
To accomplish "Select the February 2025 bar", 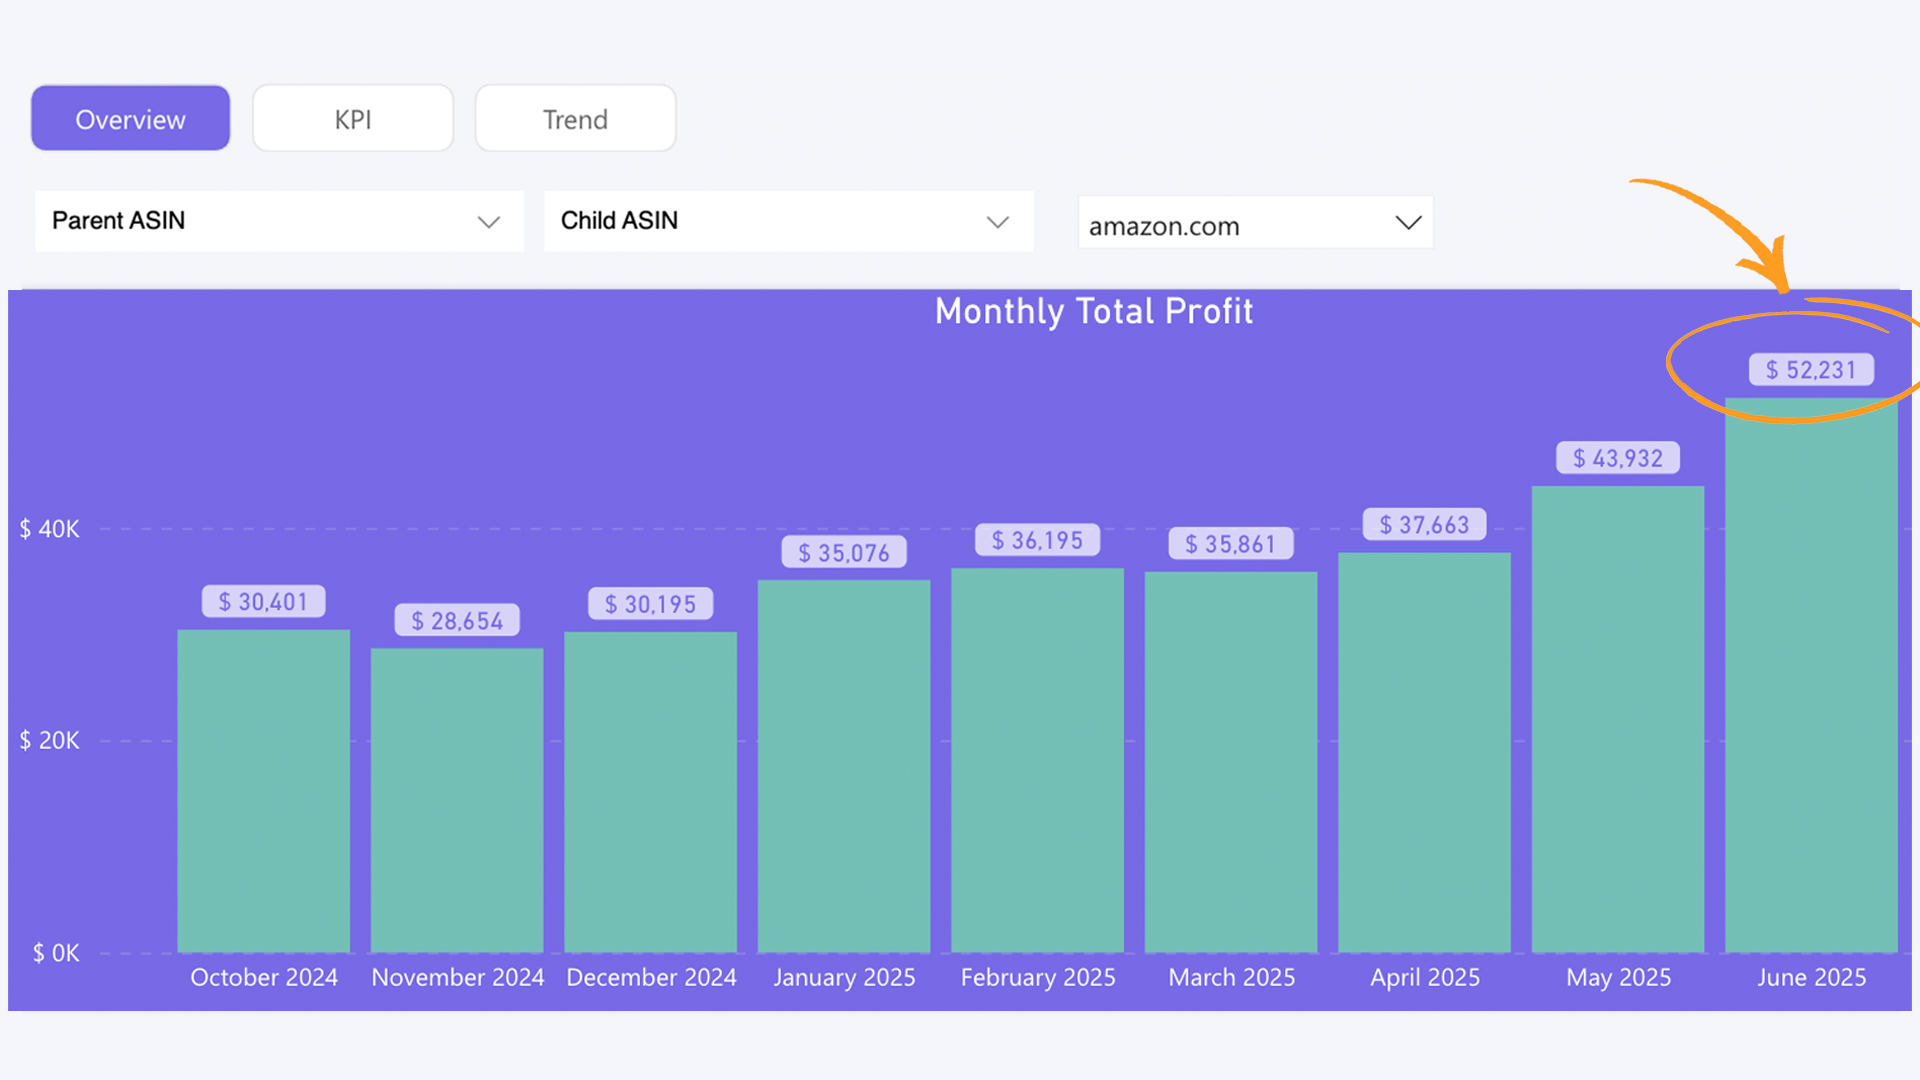I will click(x=1037, y=760).
